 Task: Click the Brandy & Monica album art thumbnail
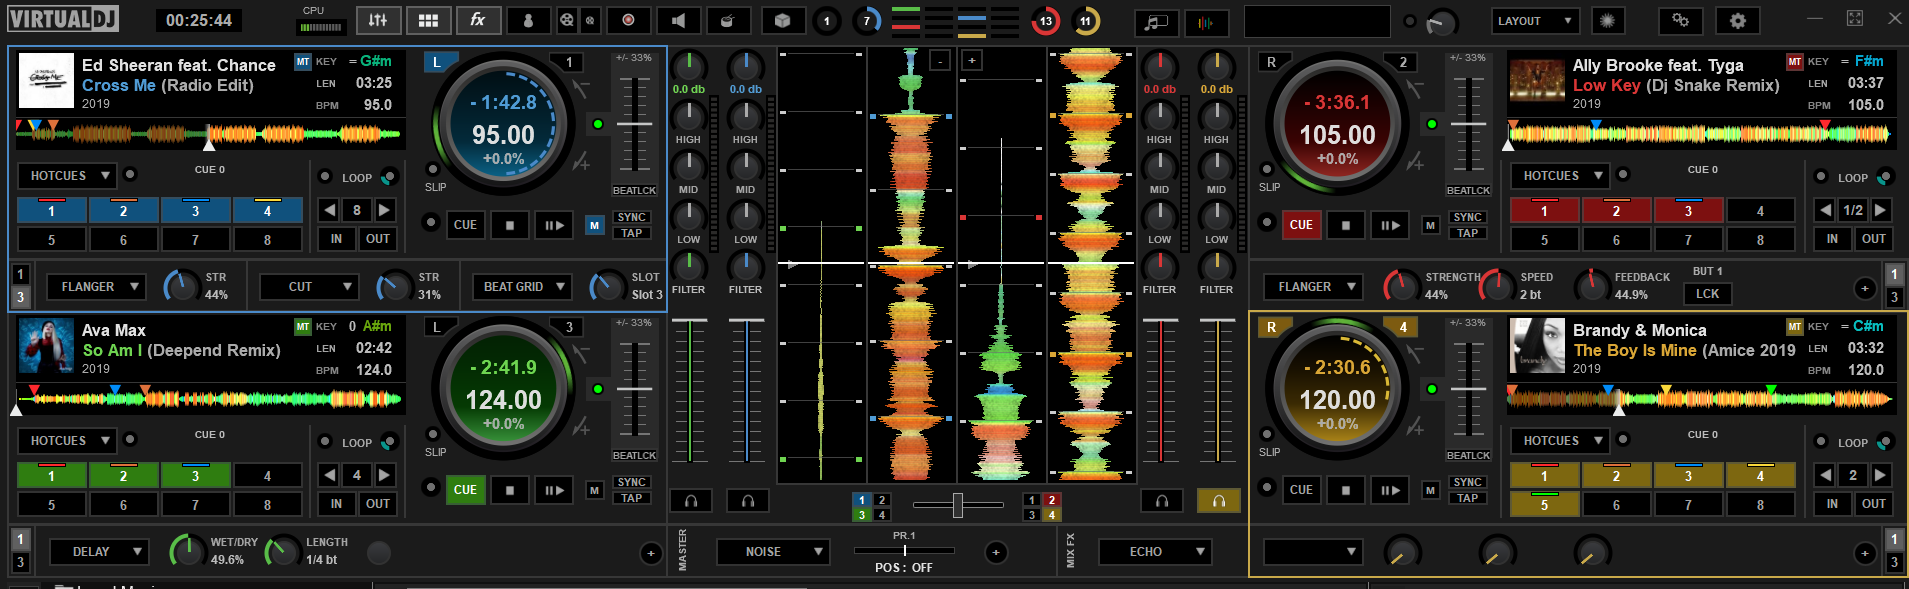coord(1537,346)
